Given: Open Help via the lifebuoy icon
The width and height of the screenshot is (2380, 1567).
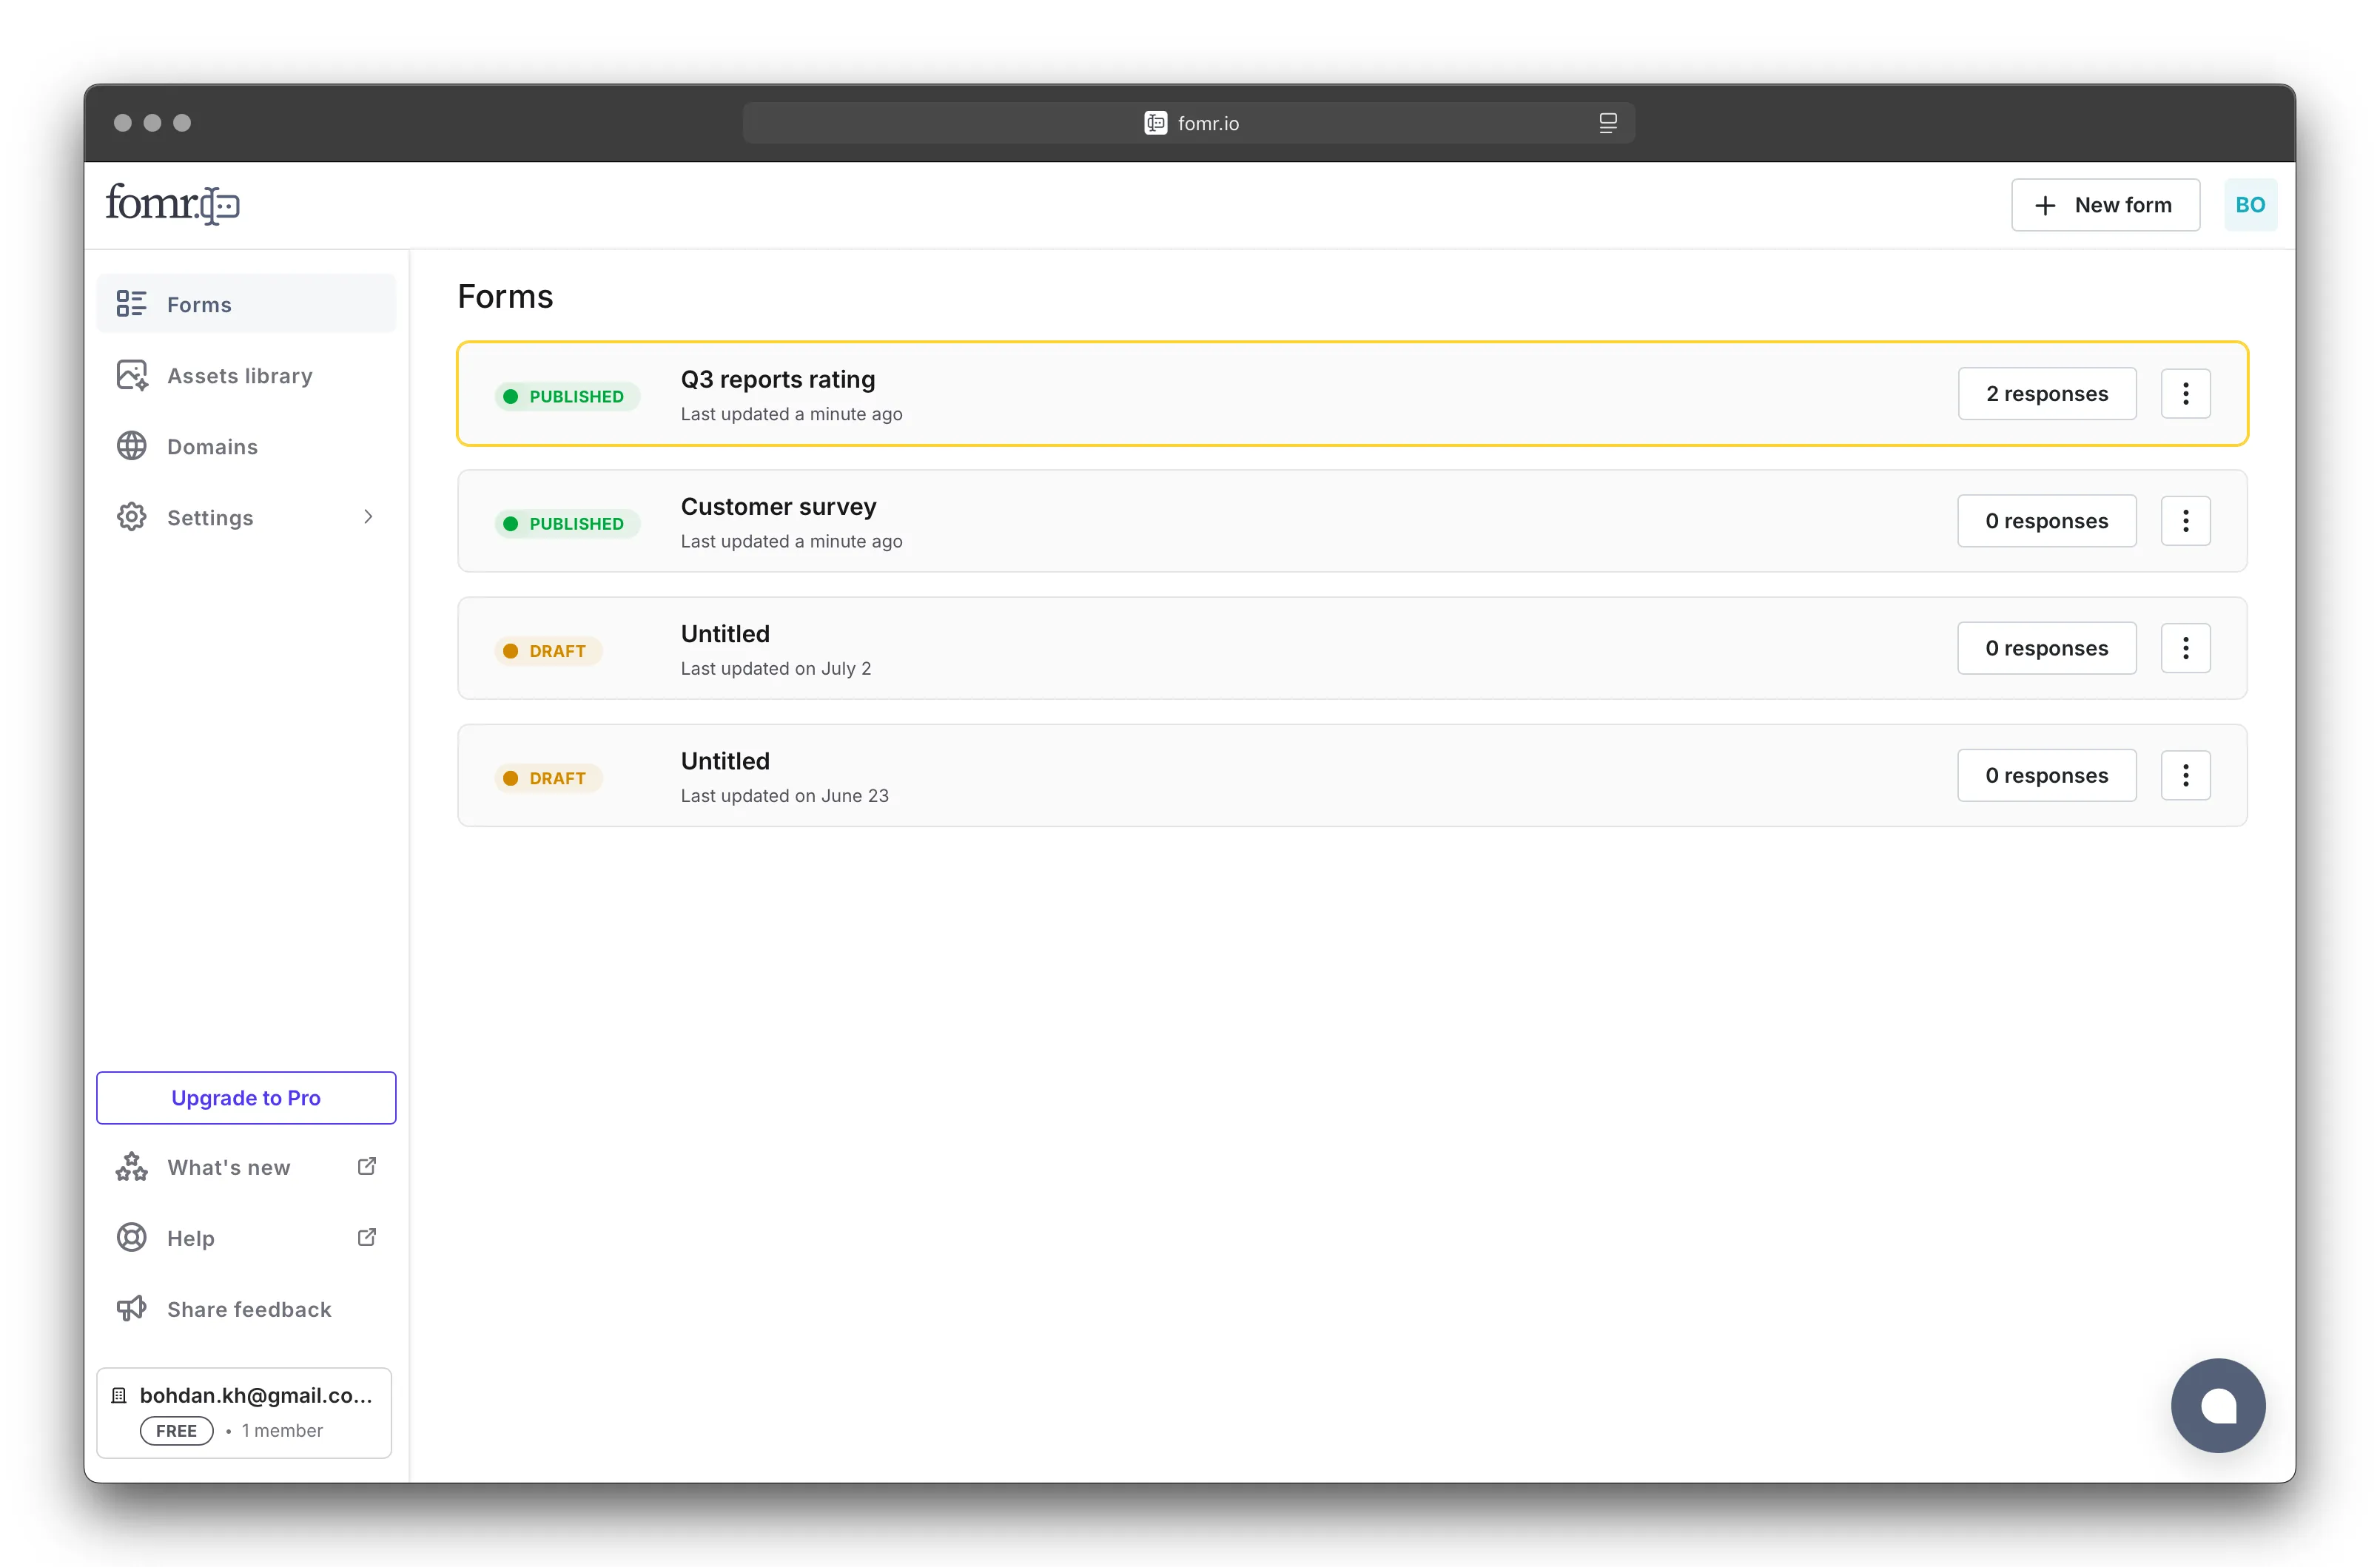Looking at the screenshot, I should tap(131, 1237).
